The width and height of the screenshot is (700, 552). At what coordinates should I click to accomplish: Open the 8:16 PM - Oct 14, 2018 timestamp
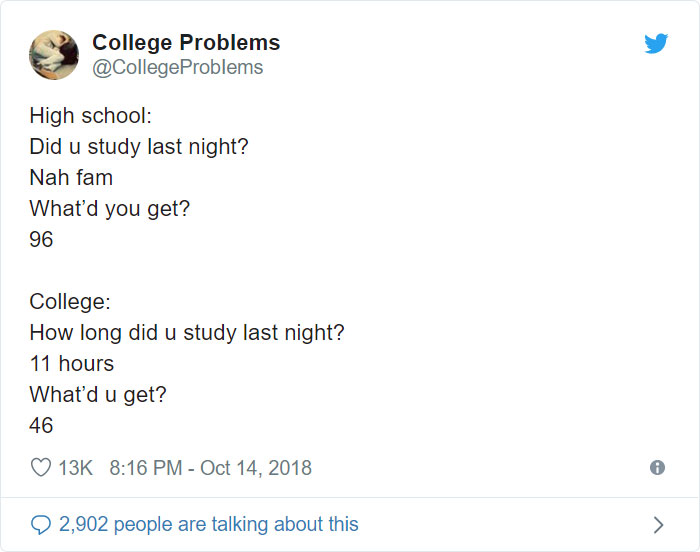(209, 468)
